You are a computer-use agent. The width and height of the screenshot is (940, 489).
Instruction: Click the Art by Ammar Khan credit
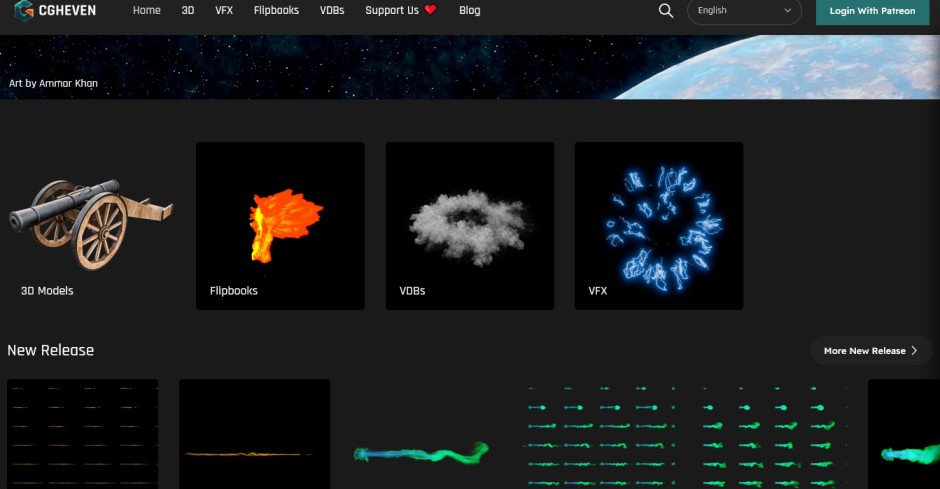click(x=53, y=83)
